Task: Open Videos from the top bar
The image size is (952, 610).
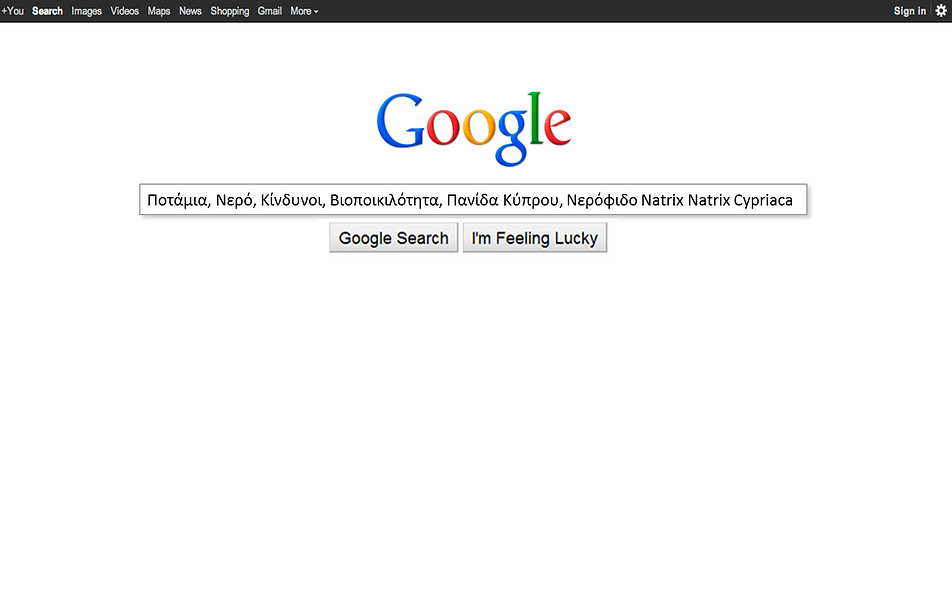Action: [124, 11]
